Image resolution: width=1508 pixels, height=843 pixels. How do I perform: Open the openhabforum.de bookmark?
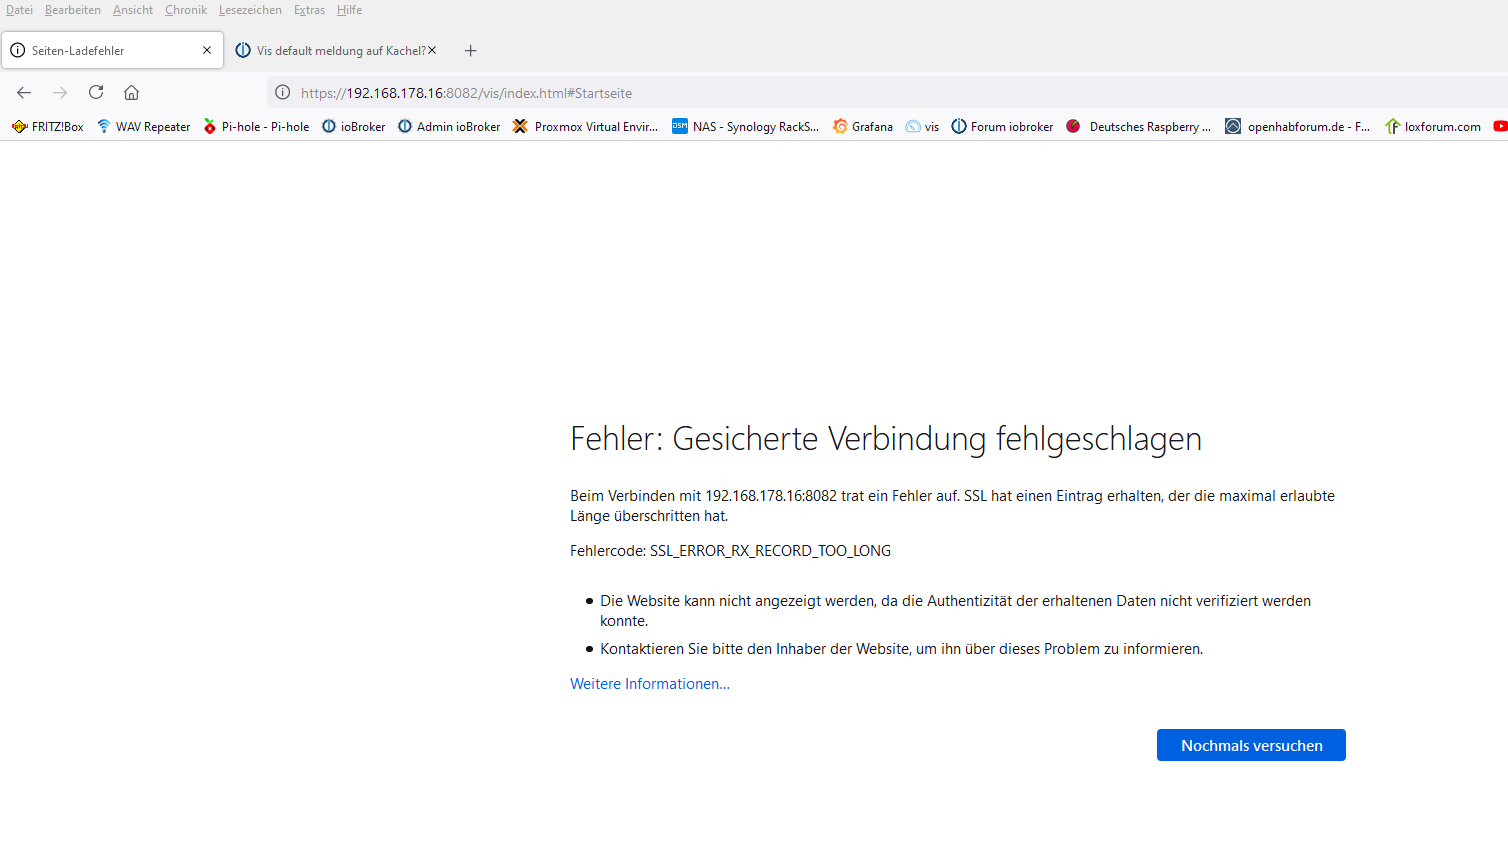pos(1298,127)
